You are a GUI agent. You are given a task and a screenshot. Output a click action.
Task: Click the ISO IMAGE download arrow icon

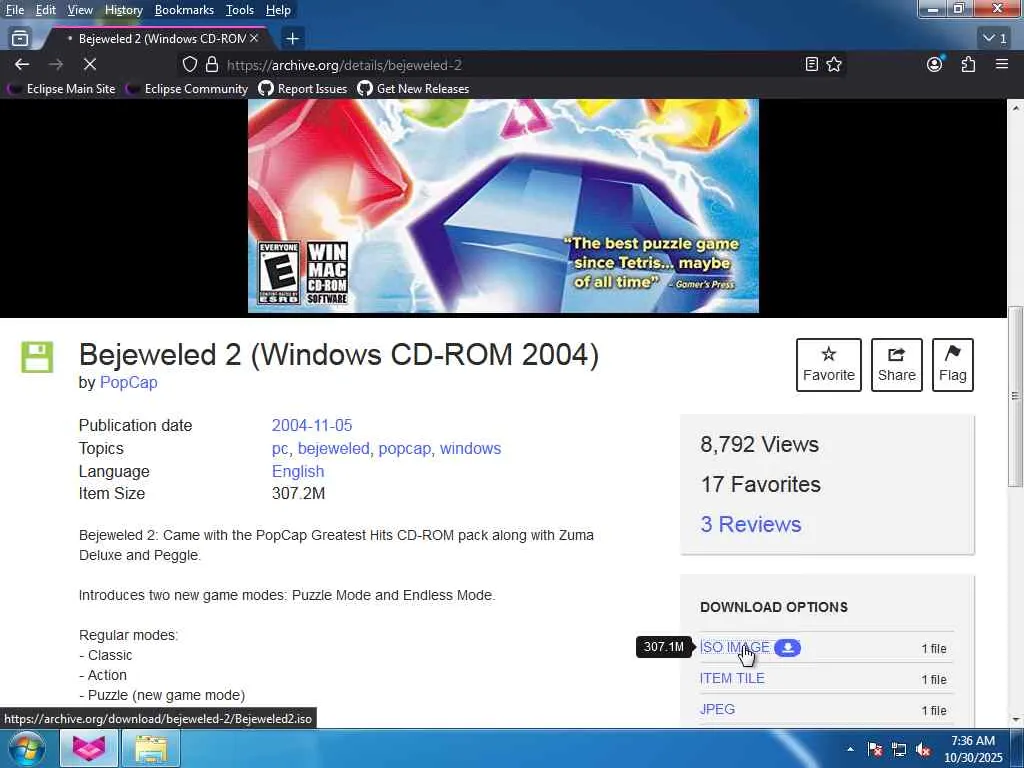[x=788, y=647]
